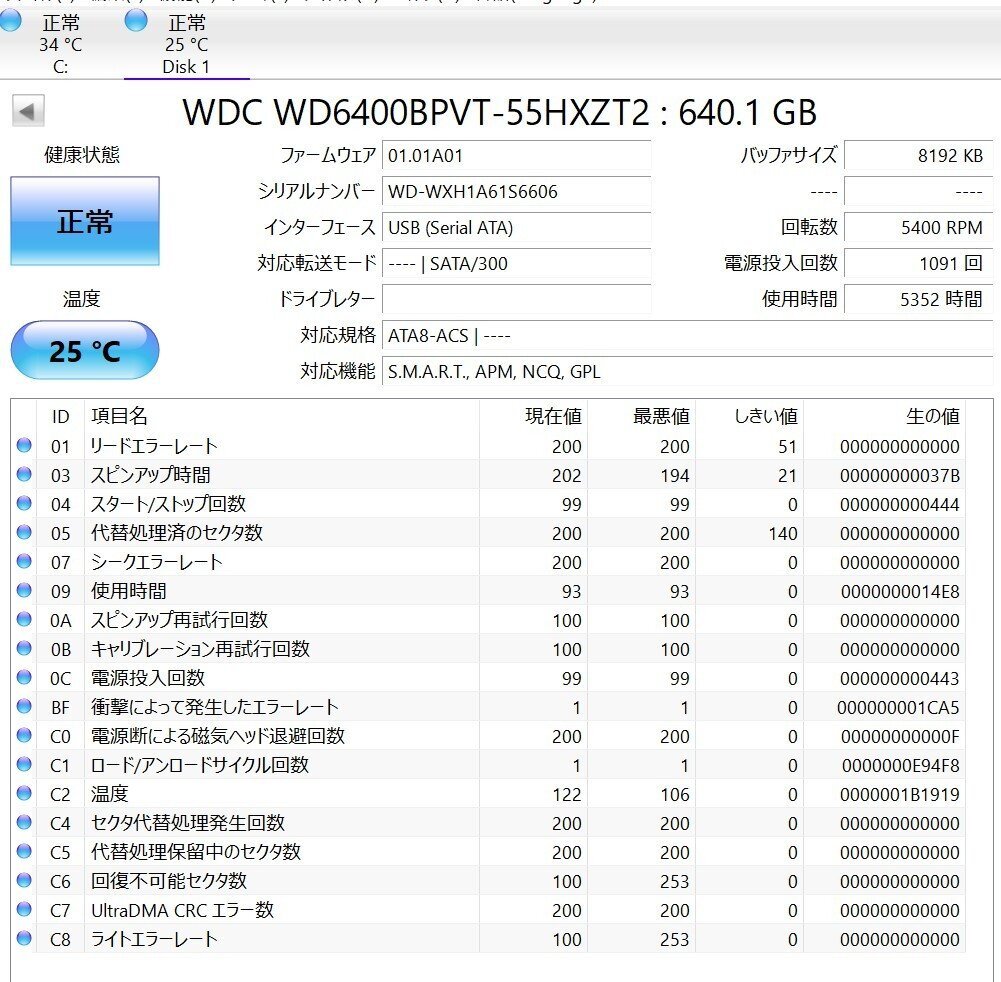Click the back arrow disk navigation button
Screen dimensions: 1001x982
28,111
